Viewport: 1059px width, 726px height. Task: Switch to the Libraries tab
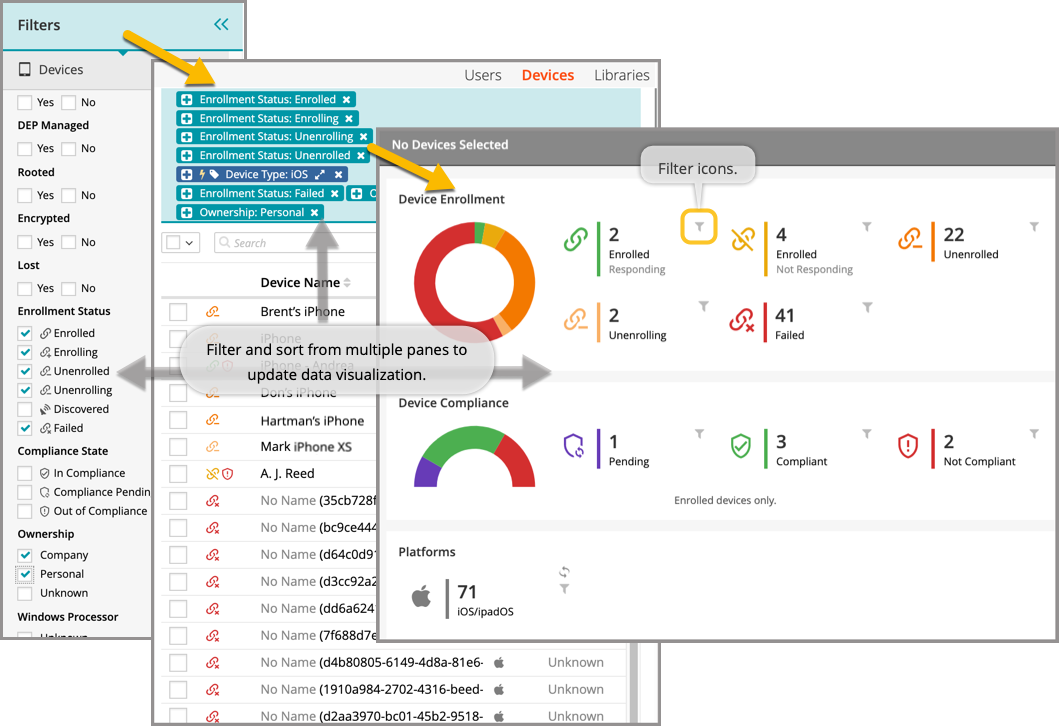point(621,75)
